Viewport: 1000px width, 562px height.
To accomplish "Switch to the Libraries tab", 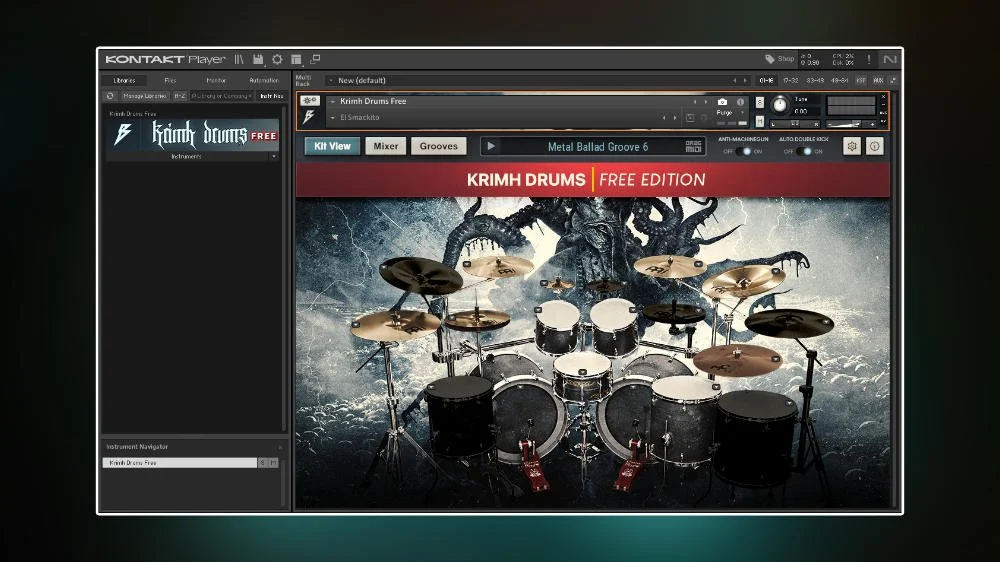I will click(124, 80).
